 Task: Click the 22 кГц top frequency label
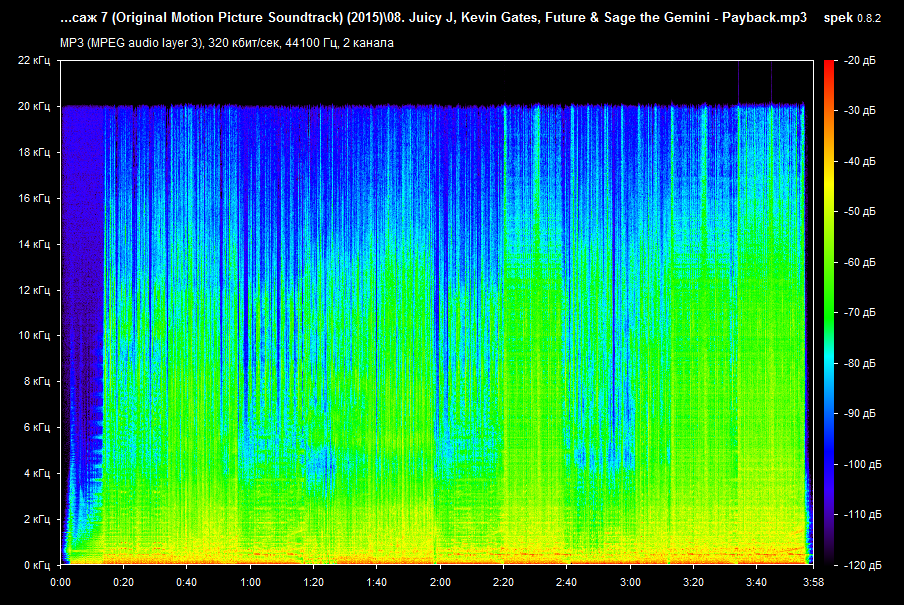32,61
